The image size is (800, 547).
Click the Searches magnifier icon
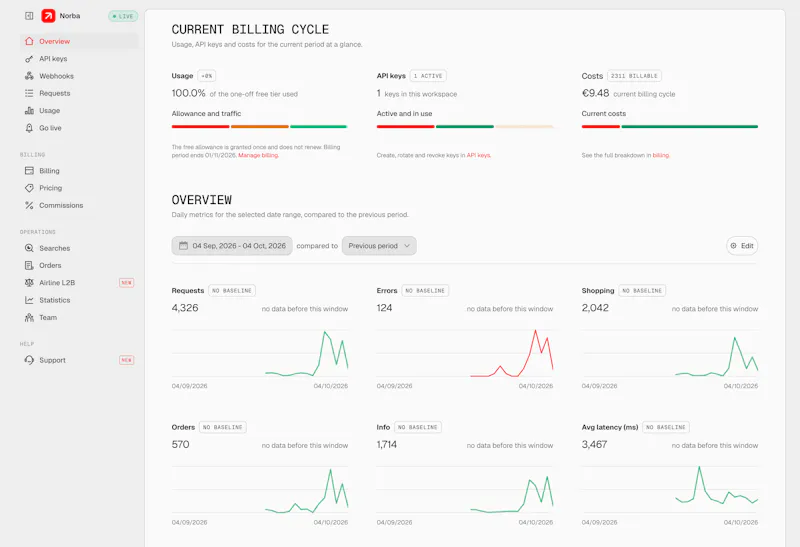click(x=29, y=248)
